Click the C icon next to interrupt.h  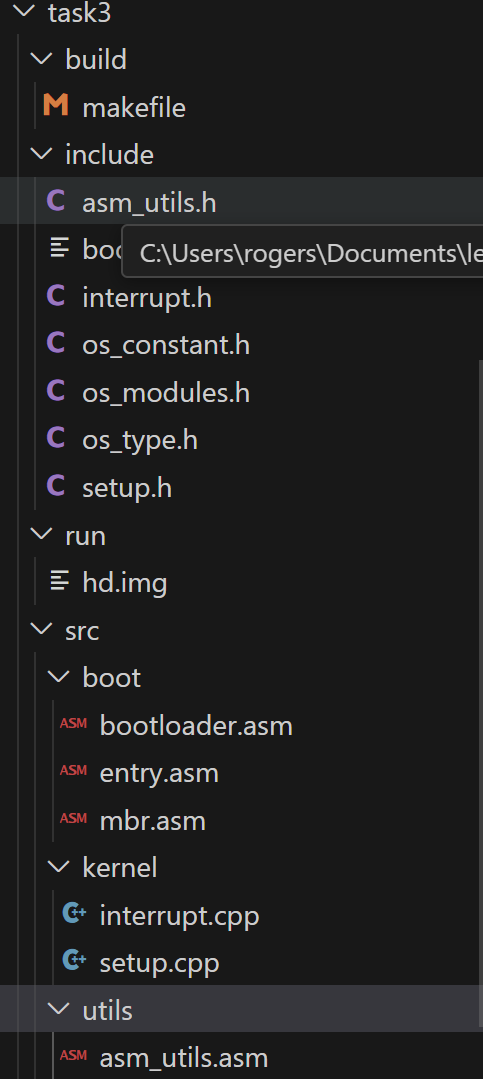(x=56, y=297)
